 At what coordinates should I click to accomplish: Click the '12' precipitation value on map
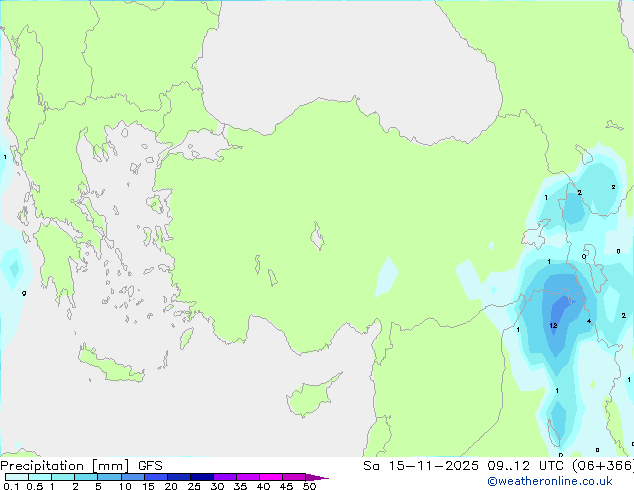point(554,325)
